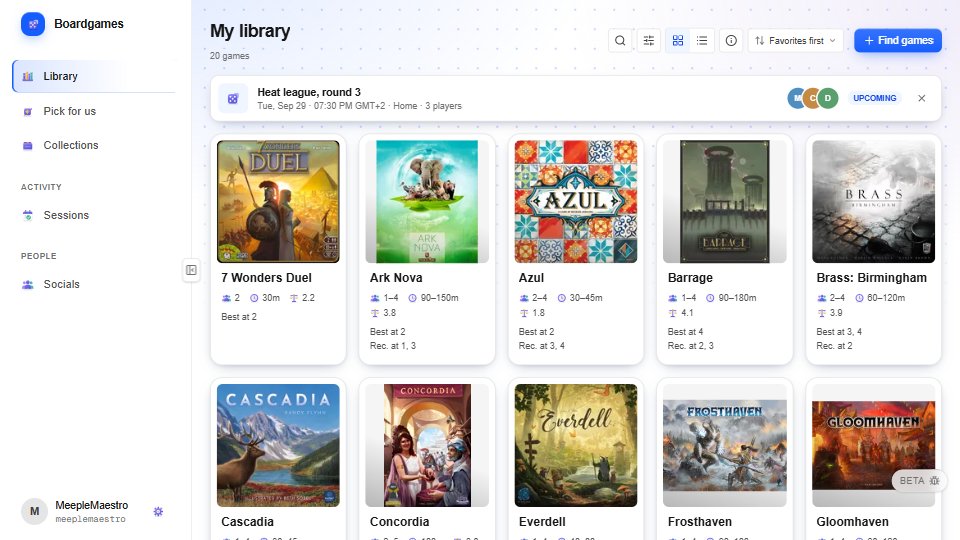This screenshot has height=540, width=960.
Task: Click Barrage 1–4 players icon
Action: [x=673, y=298]
